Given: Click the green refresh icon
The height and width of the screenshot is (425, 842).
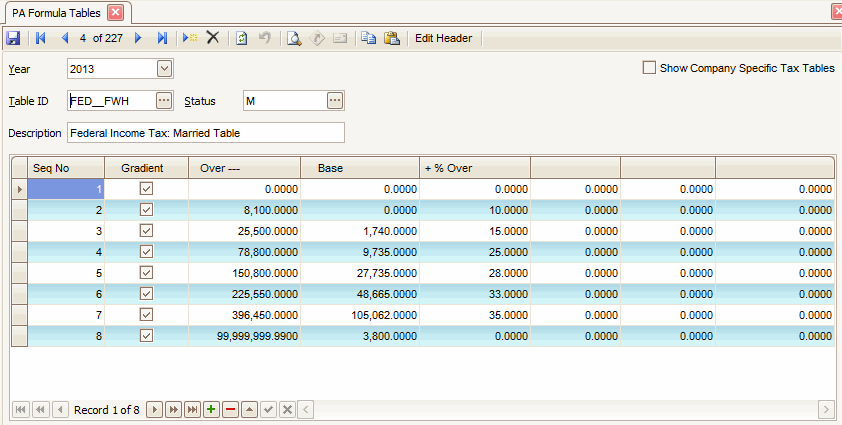Looking at the screenshot, I should (241, 38).
